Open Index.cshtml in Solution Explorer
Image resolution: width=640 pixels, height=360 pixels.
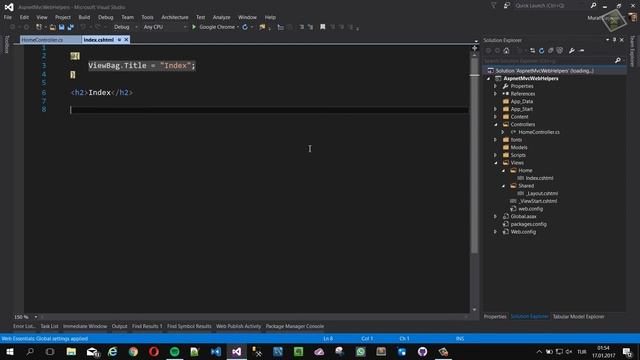point(539,178)
